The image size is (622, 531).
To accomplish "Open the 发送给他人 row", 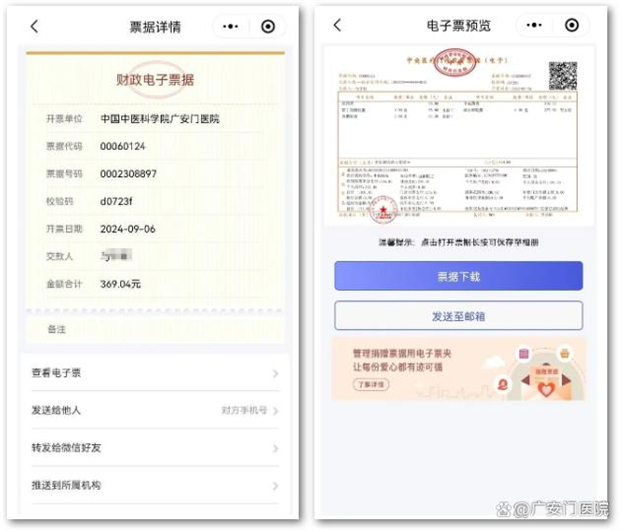I will (155, 410).
